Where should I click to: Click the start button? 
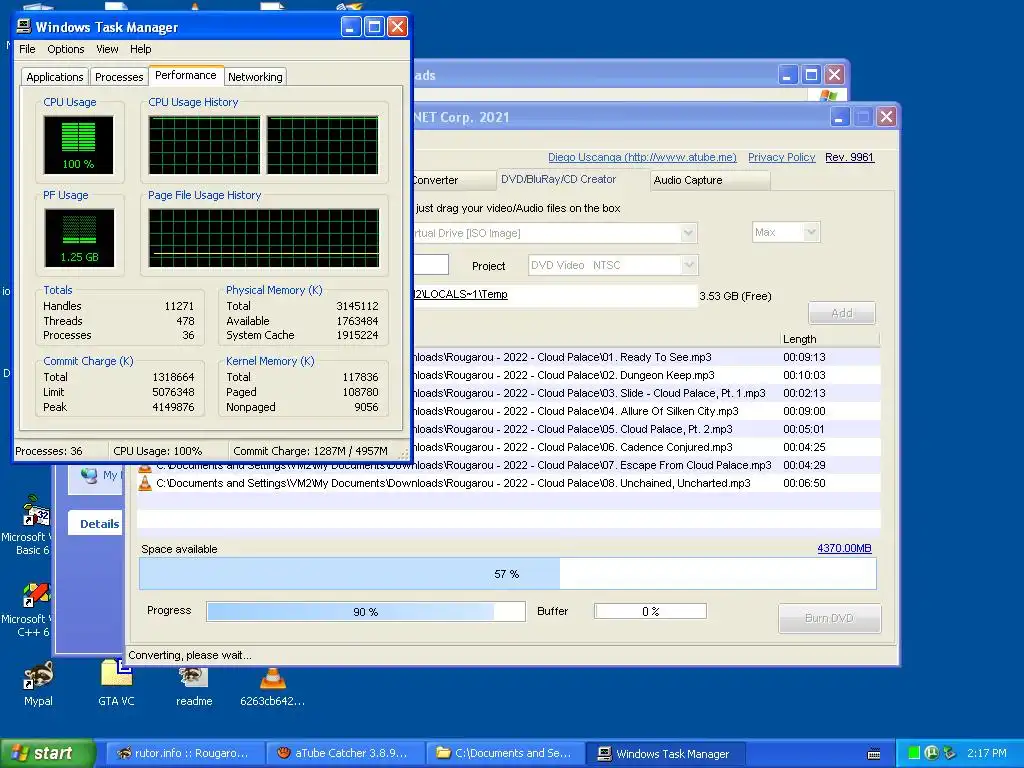[47, 754]
